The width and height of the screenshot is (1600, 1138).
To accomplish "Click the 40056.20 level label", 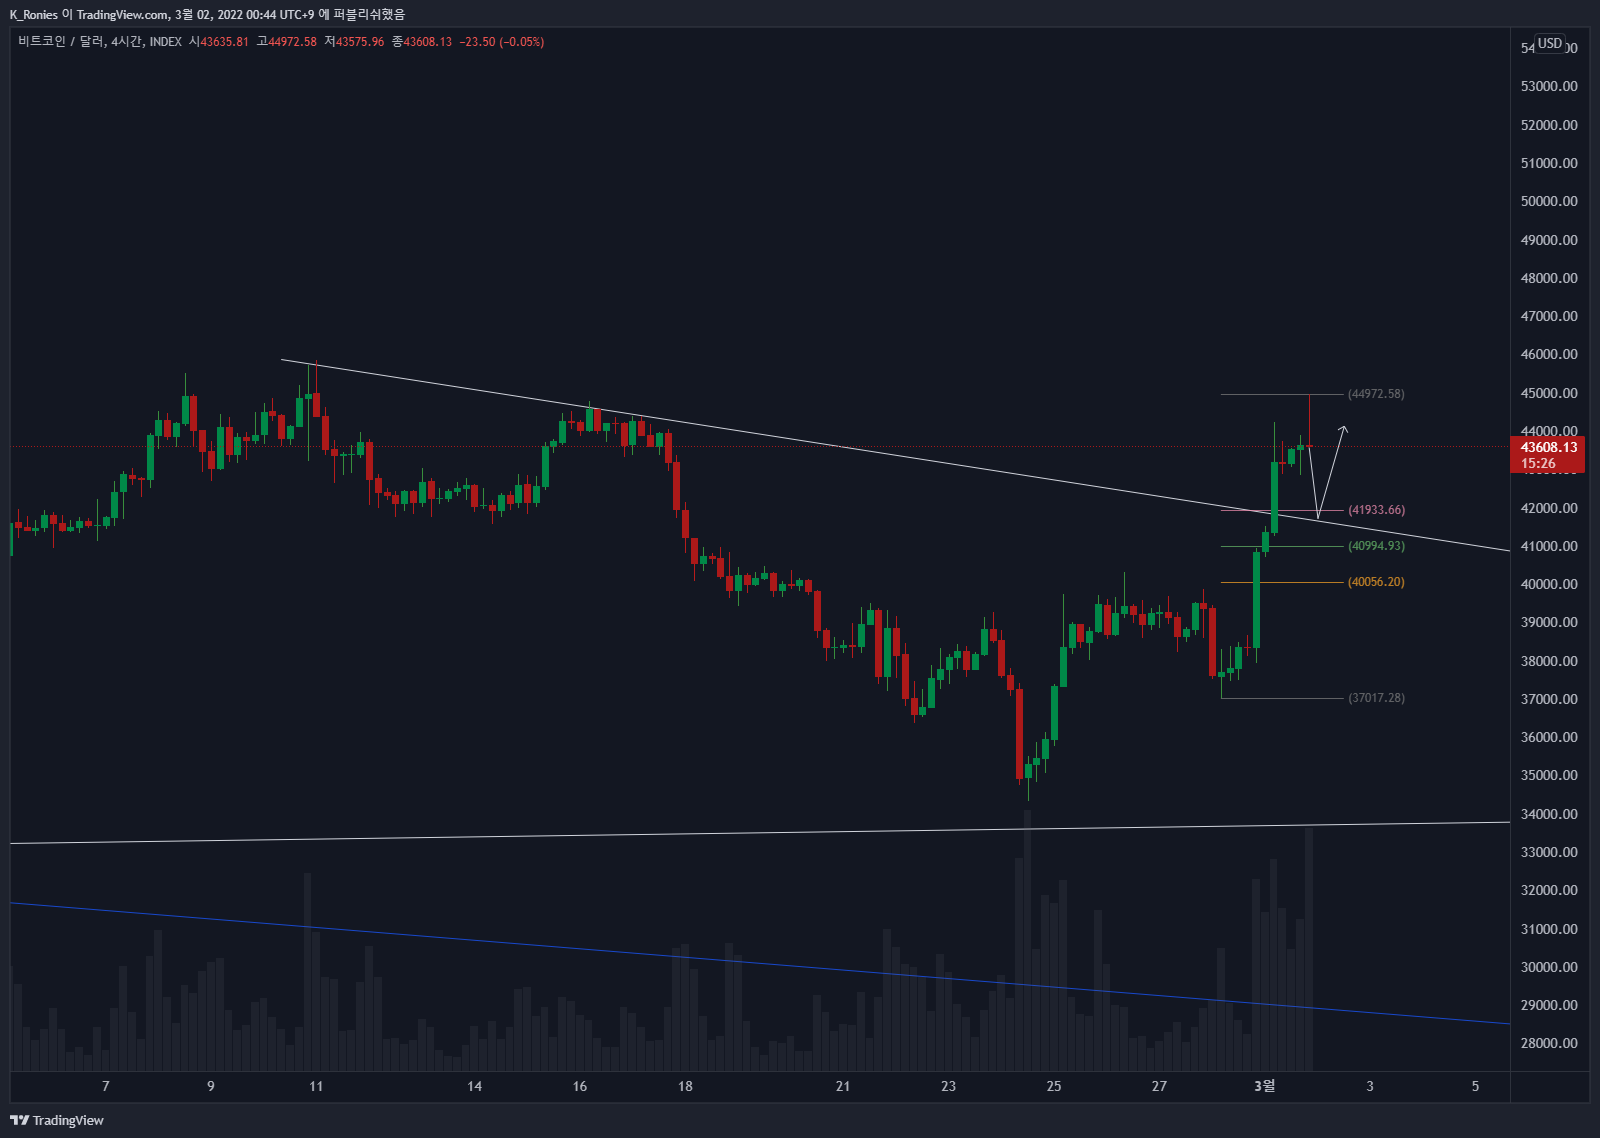I will click(x=1376, y=582).
